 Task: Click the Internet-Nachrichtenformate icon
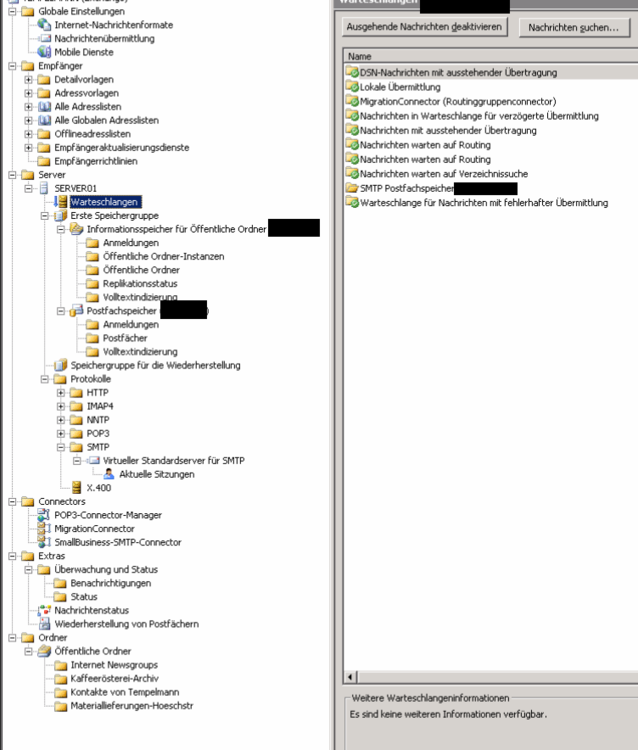(44, 24)
